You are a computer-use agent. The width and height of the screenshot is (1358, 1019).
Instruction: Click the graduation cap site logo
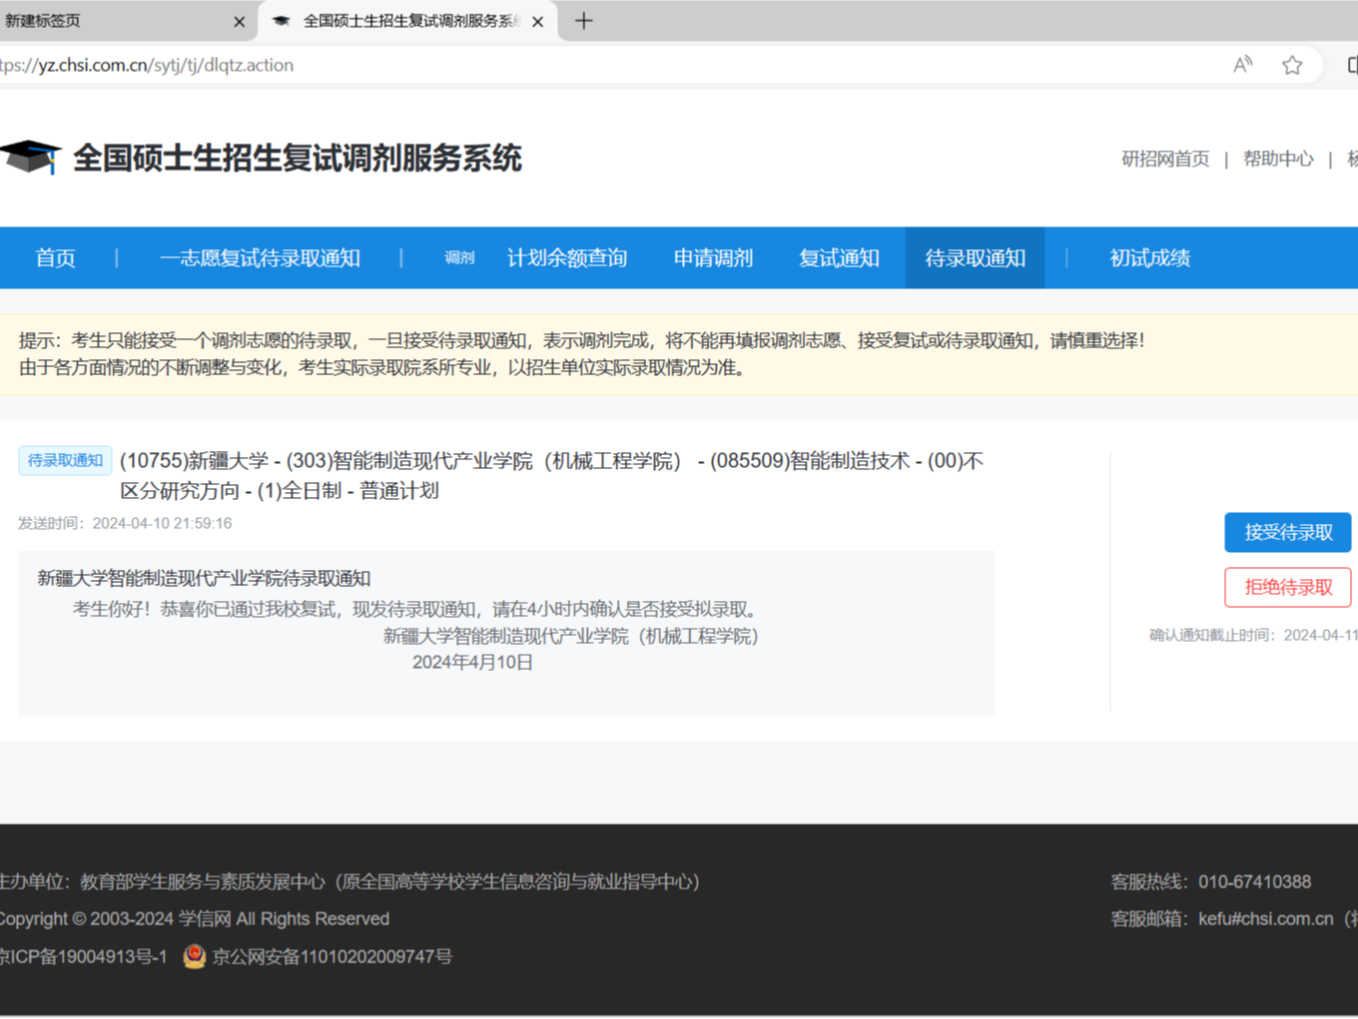point(31,157)
